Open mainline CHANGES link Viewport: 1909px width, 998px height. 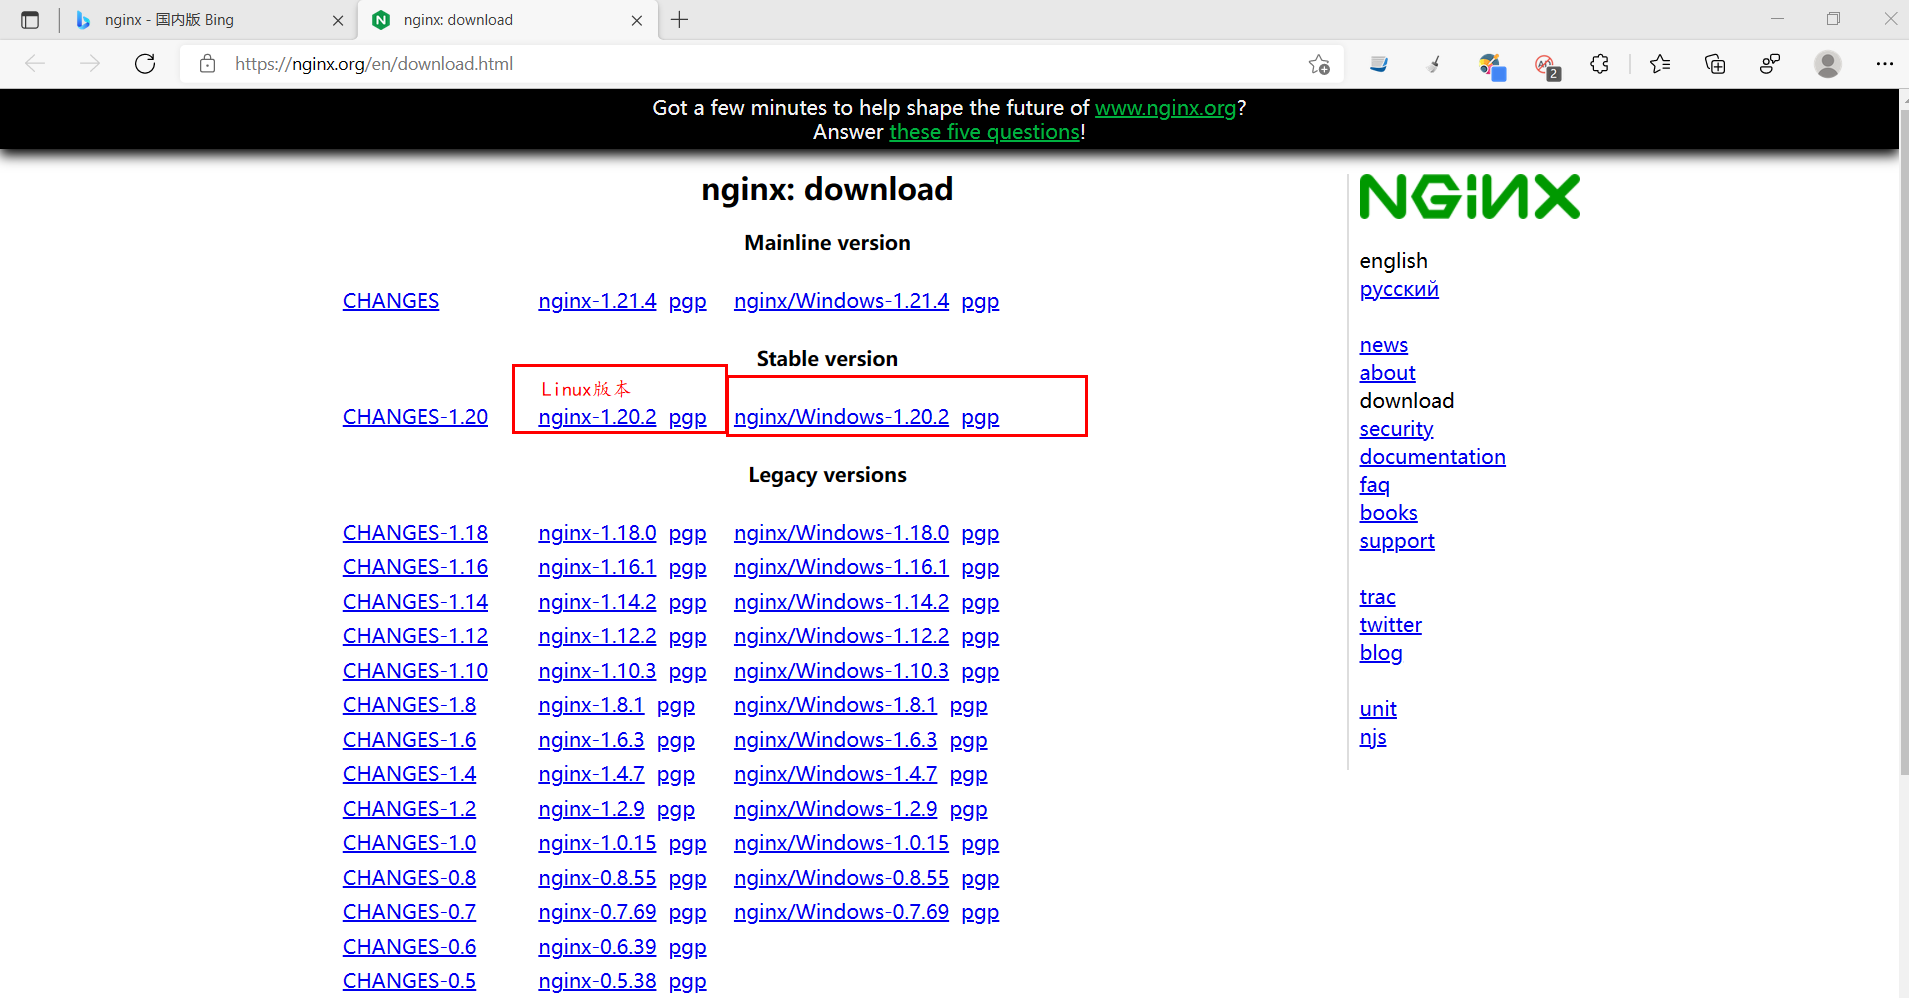coord(391,301)
